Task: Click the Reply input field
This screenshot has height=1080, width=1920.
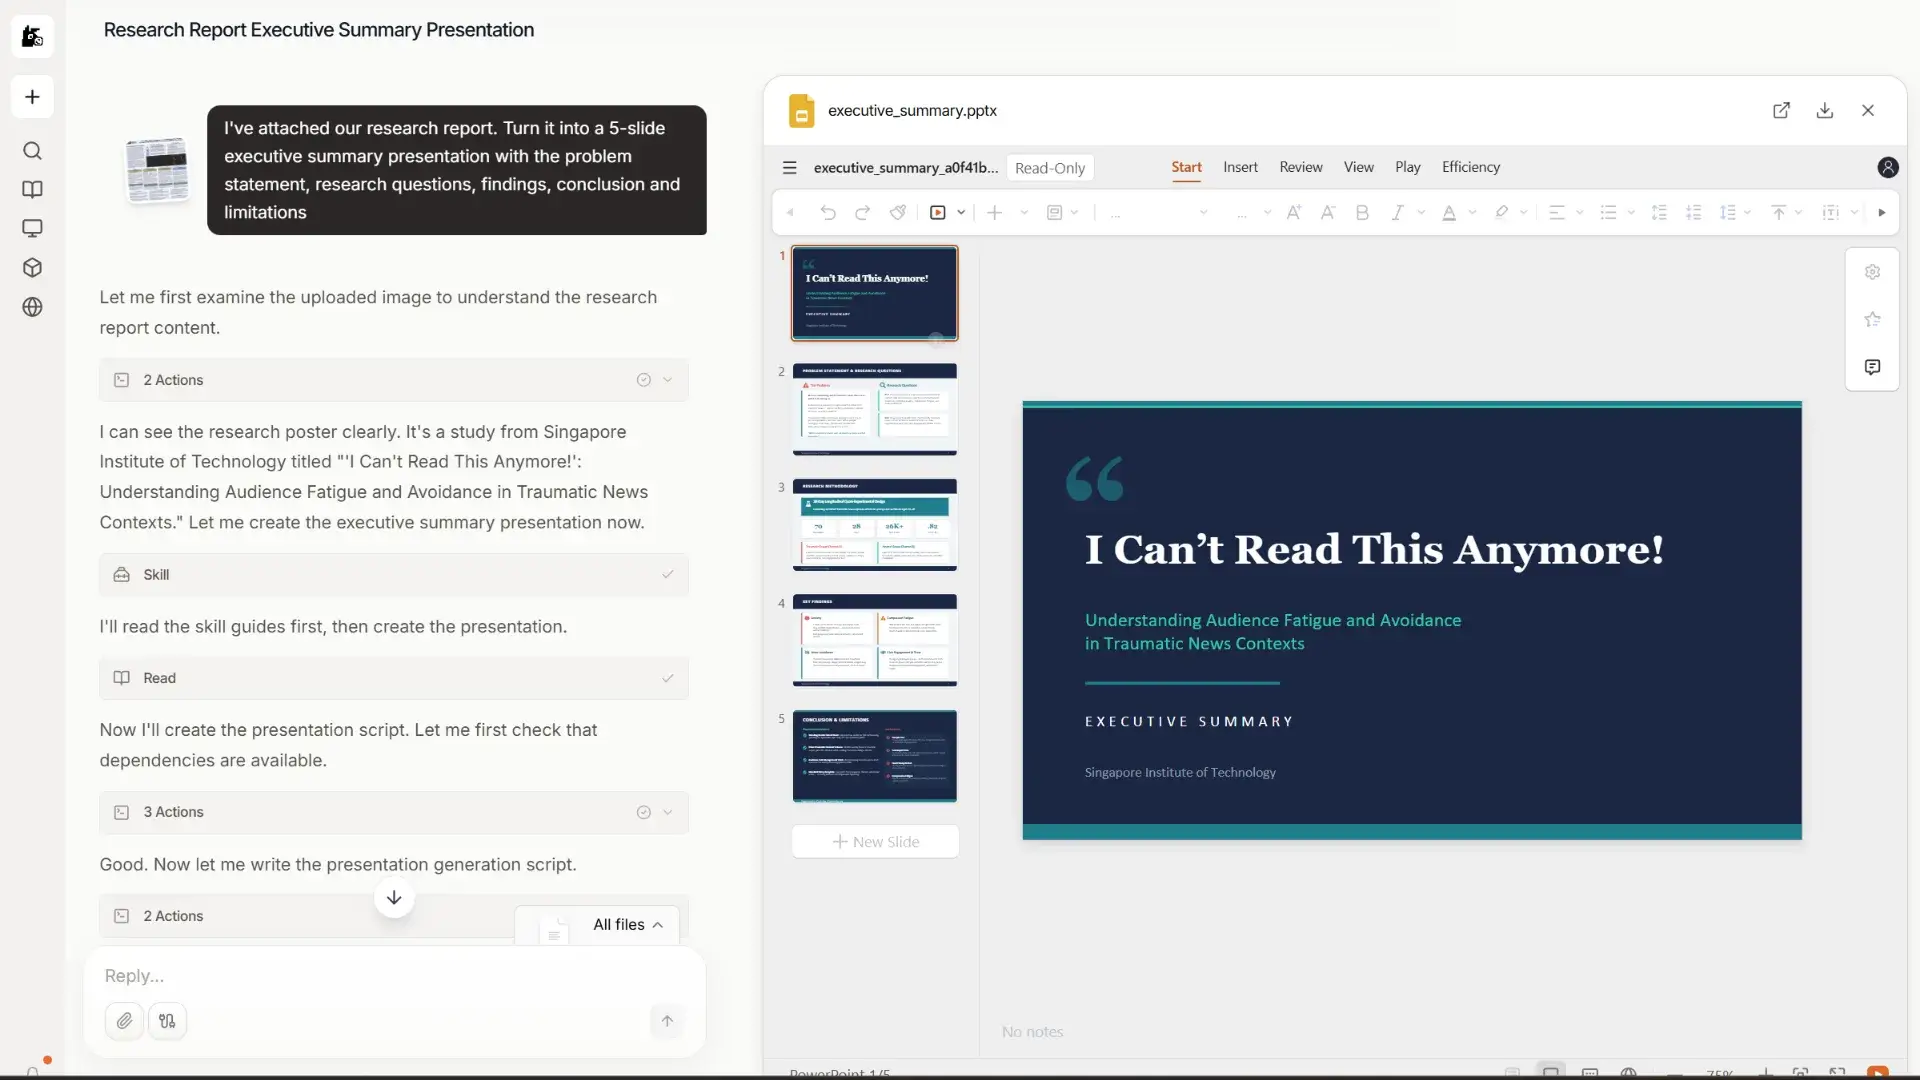Action: [394, 976]
